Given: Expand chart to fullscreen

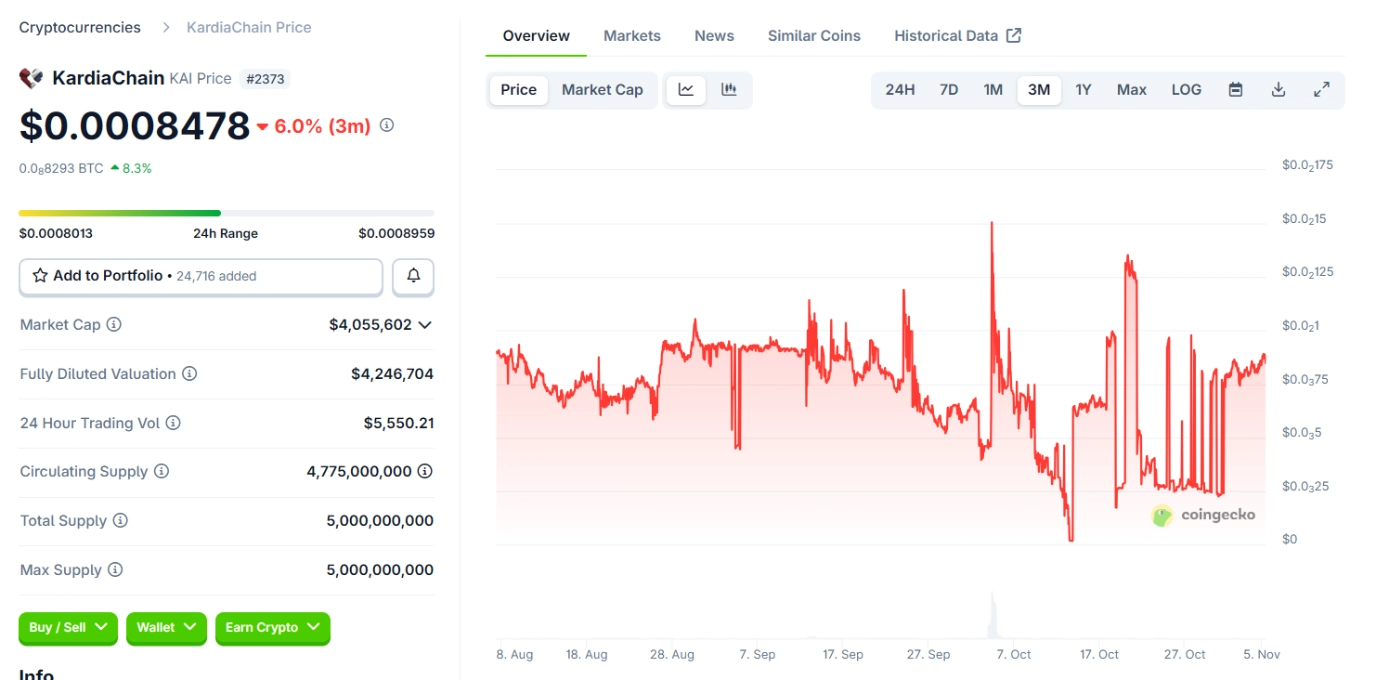Looking at the screenshot, I should [x=1321, y=90].
